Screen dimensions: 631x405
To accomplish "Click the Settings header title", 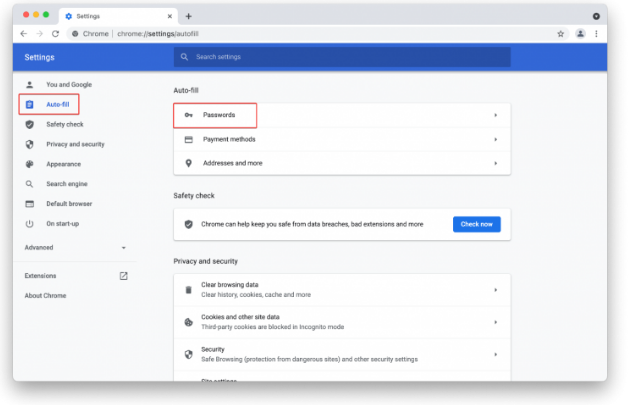I will 39,57.
